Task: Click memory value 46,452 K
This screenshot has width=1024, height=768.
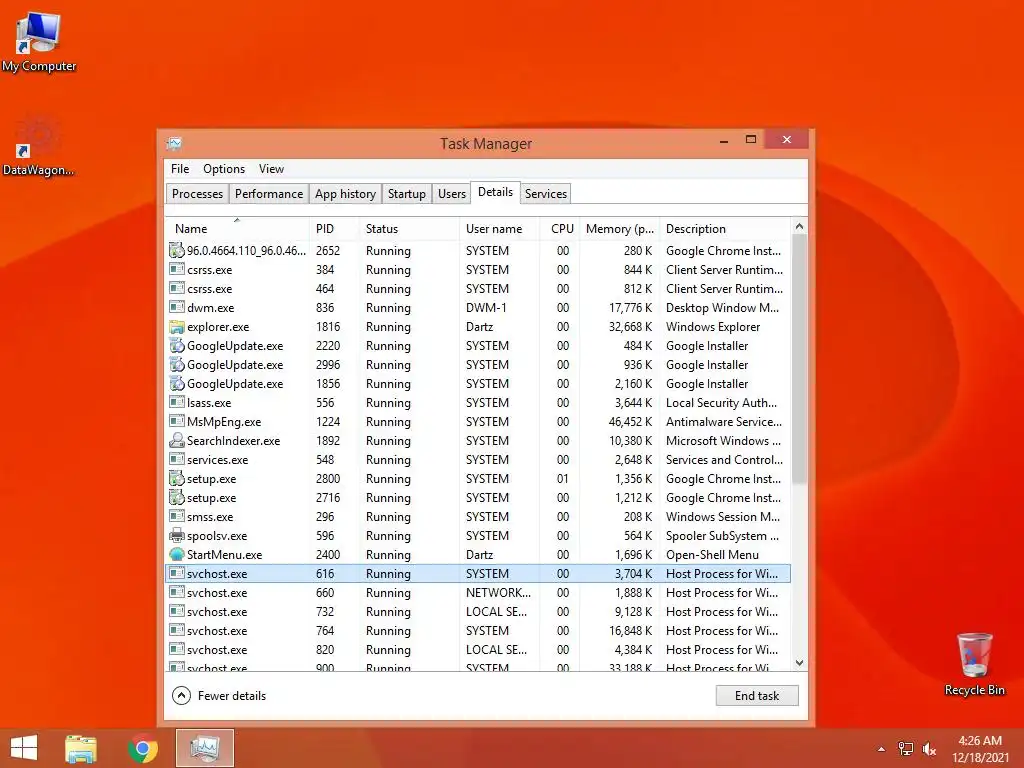Action: click(x=630, y=422)
